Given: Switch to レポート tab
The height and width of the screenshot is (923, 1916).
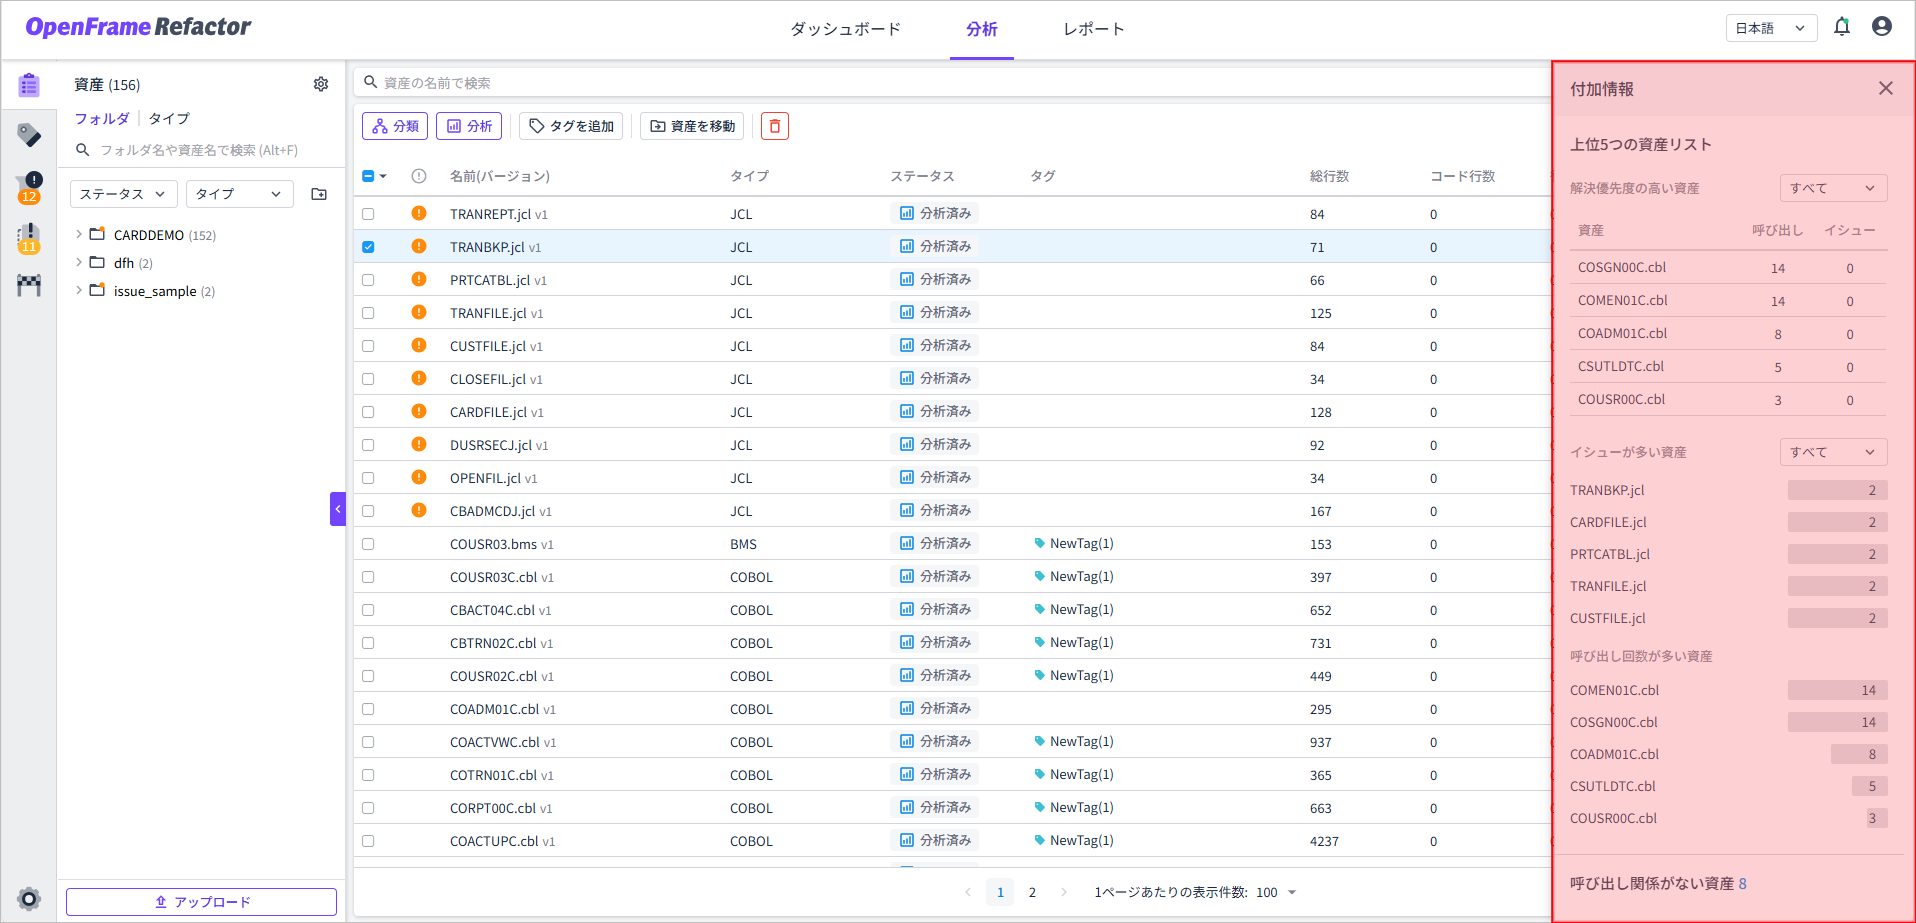Looking at the screenshot, I should pos(1094,29).
